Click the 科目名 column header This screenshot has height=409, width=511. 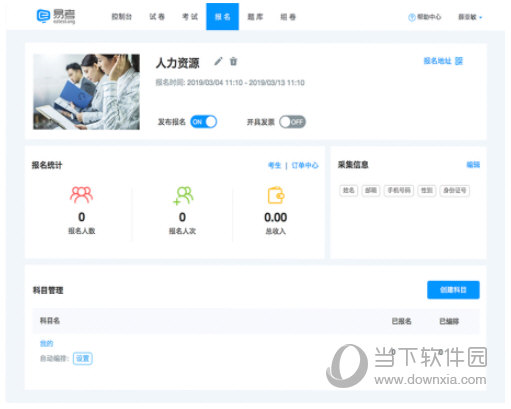(50, 321)
